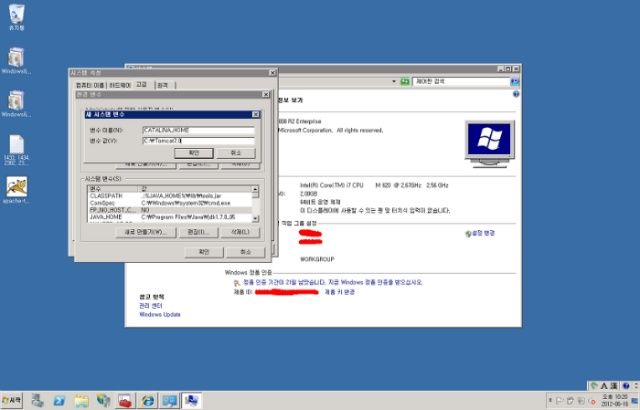Select the apache-tomcat desktop icon
This screenshot has height=410, width=640.
pyautogui.click(x=16, y=190)
